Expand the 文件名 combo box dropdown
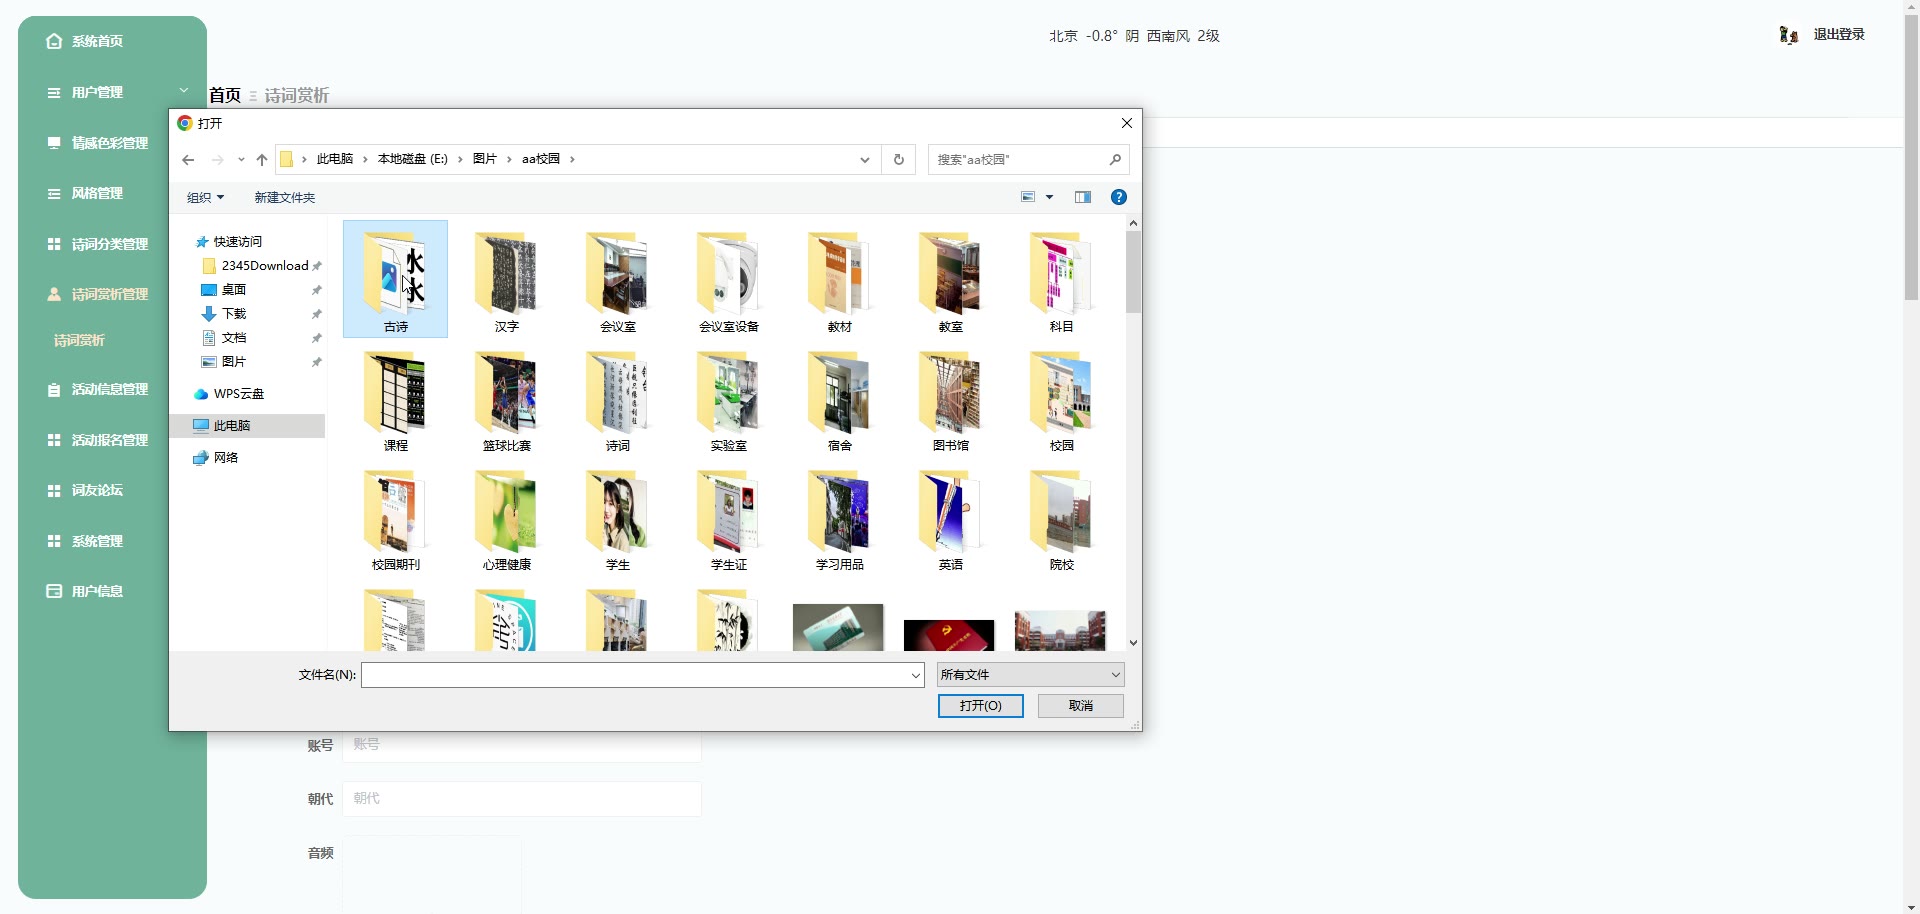Viewport: 1920px width, 914px height. click(x=915, y=675)
